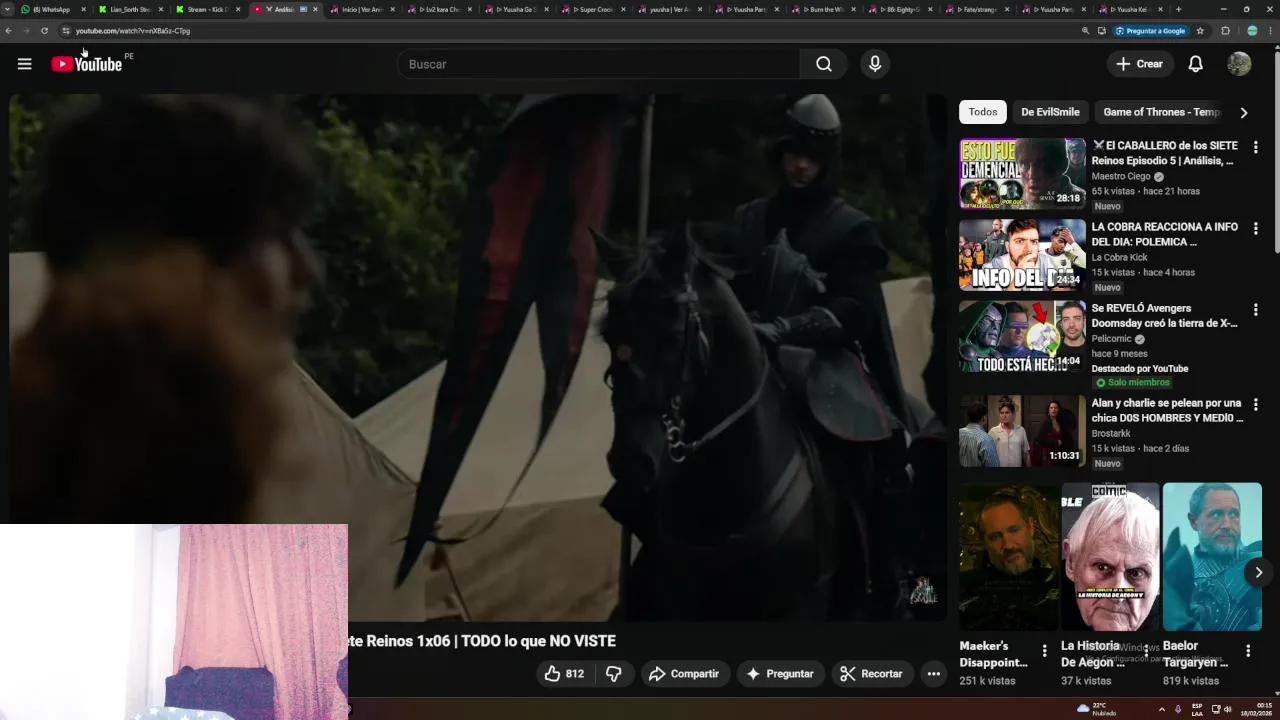Open La Cobra Reacciona video thumbnail
The width and height of the screenshot is (1280, 720).
[1022, 255]
